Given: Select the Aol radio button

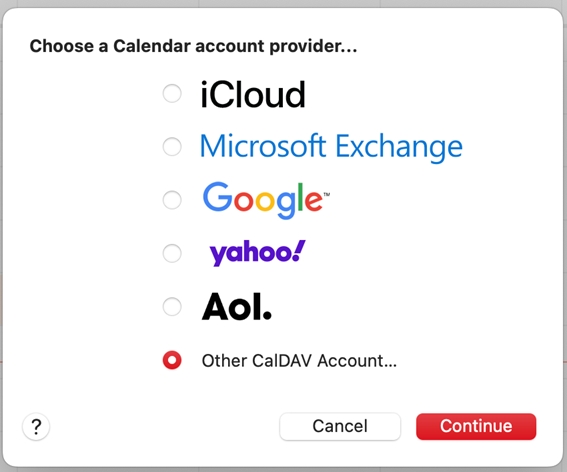Looking at the screenshot, I should (x=172, y=307).
